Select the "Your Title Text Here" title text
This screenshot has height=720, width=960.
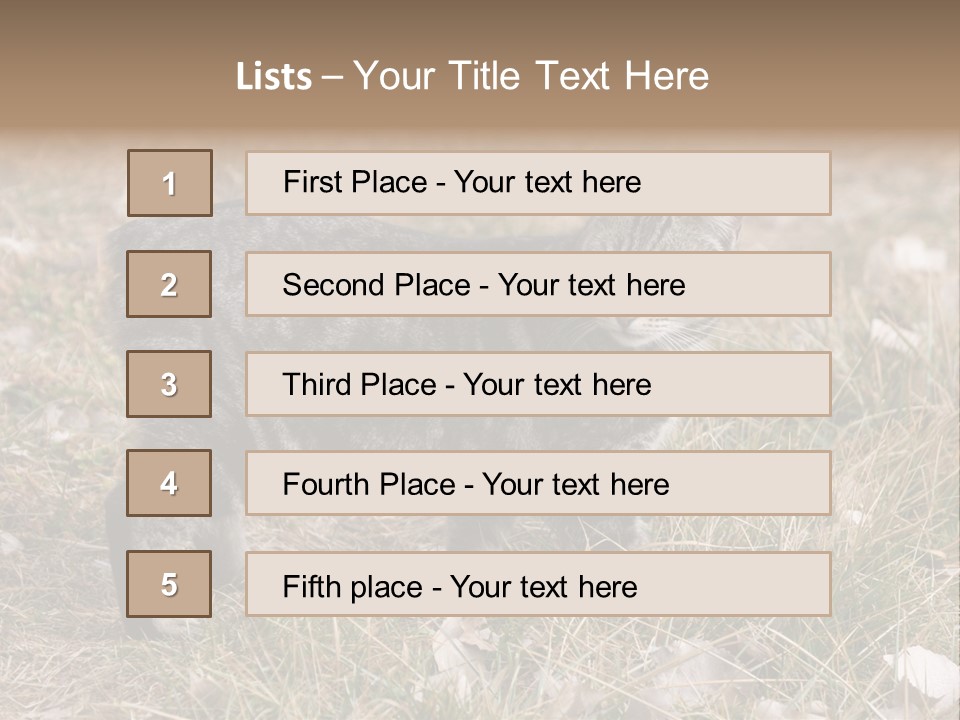pos(531,76)
